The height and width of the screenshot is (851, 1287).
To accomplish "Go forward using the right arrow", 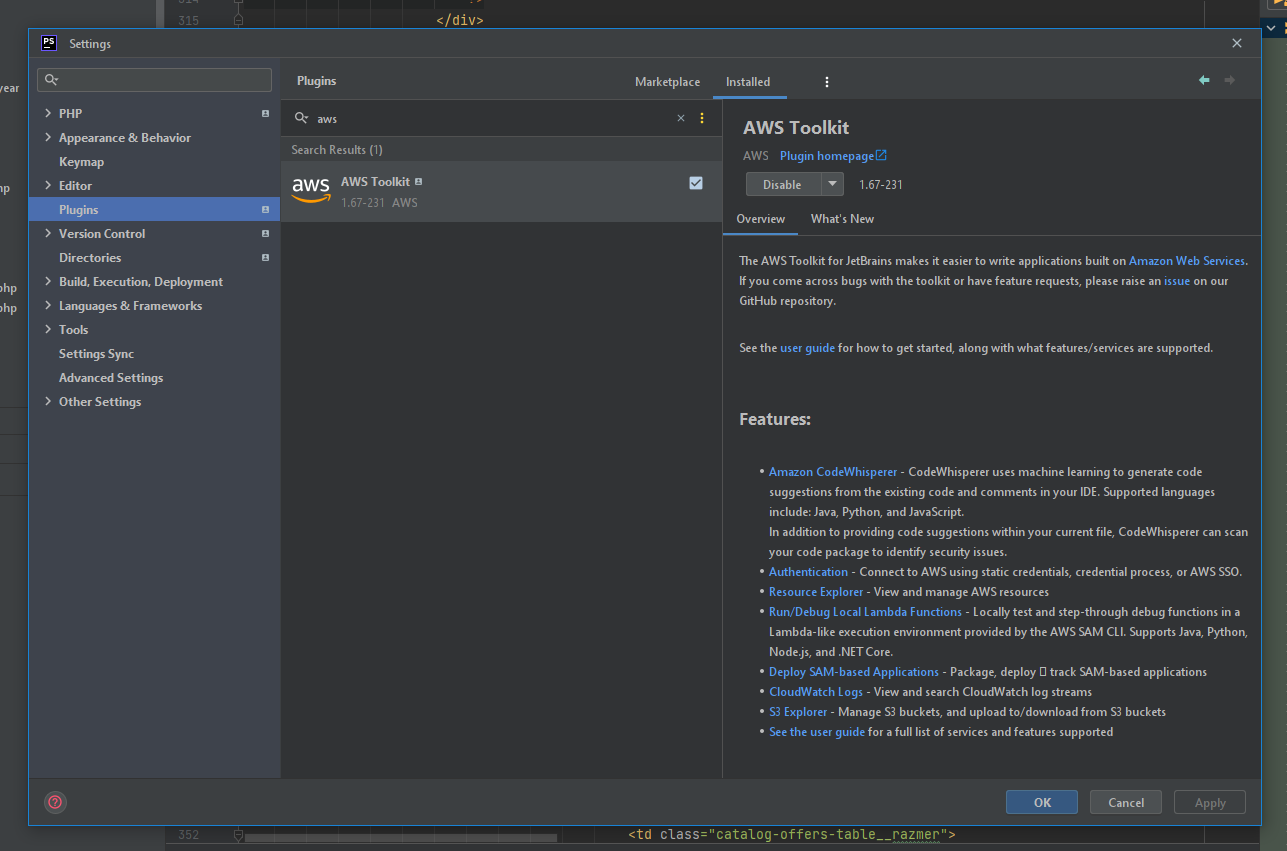I will pos(1230,80).
